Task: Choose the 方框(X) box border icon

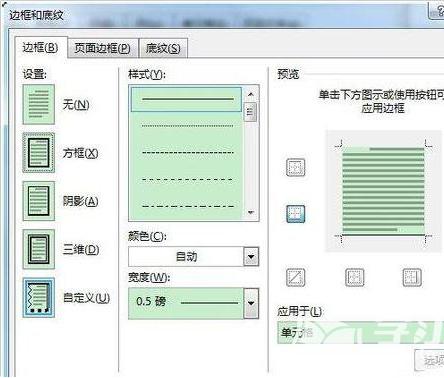Action: pos(39,153)
